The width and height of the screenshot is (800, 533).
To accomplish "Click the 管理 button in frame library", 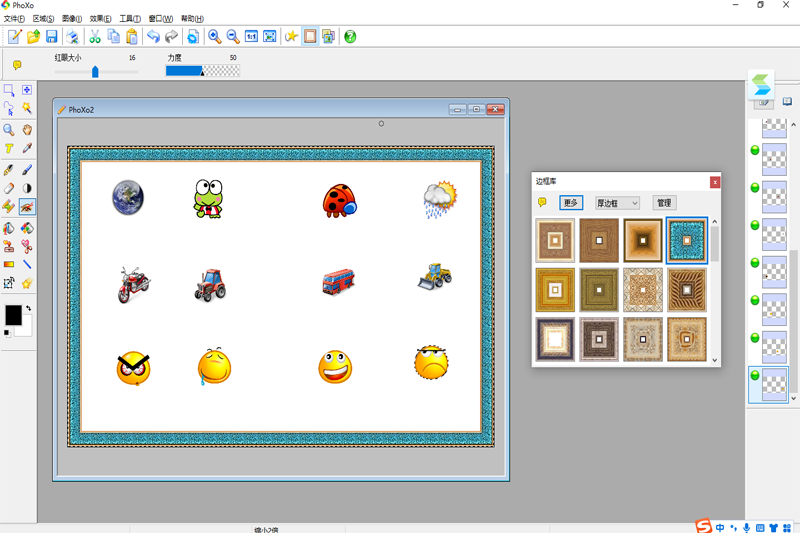I will tap(664, 203).
